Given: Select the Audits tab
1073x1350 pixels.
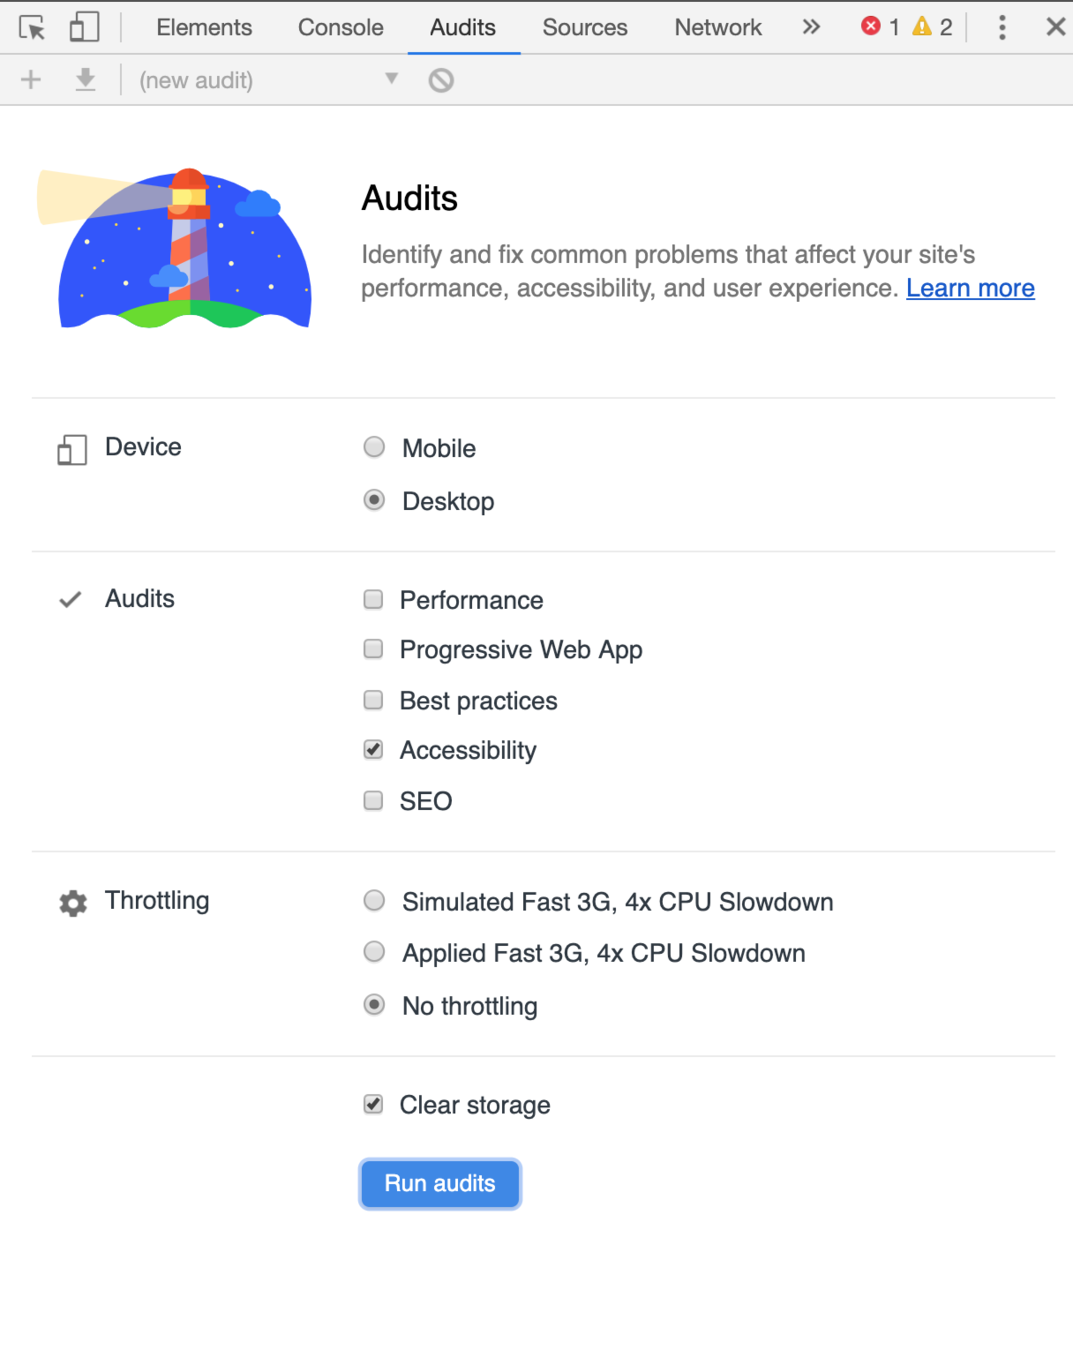Looking at the screenshot, I should pyautogui.click(x=463, y=27).
